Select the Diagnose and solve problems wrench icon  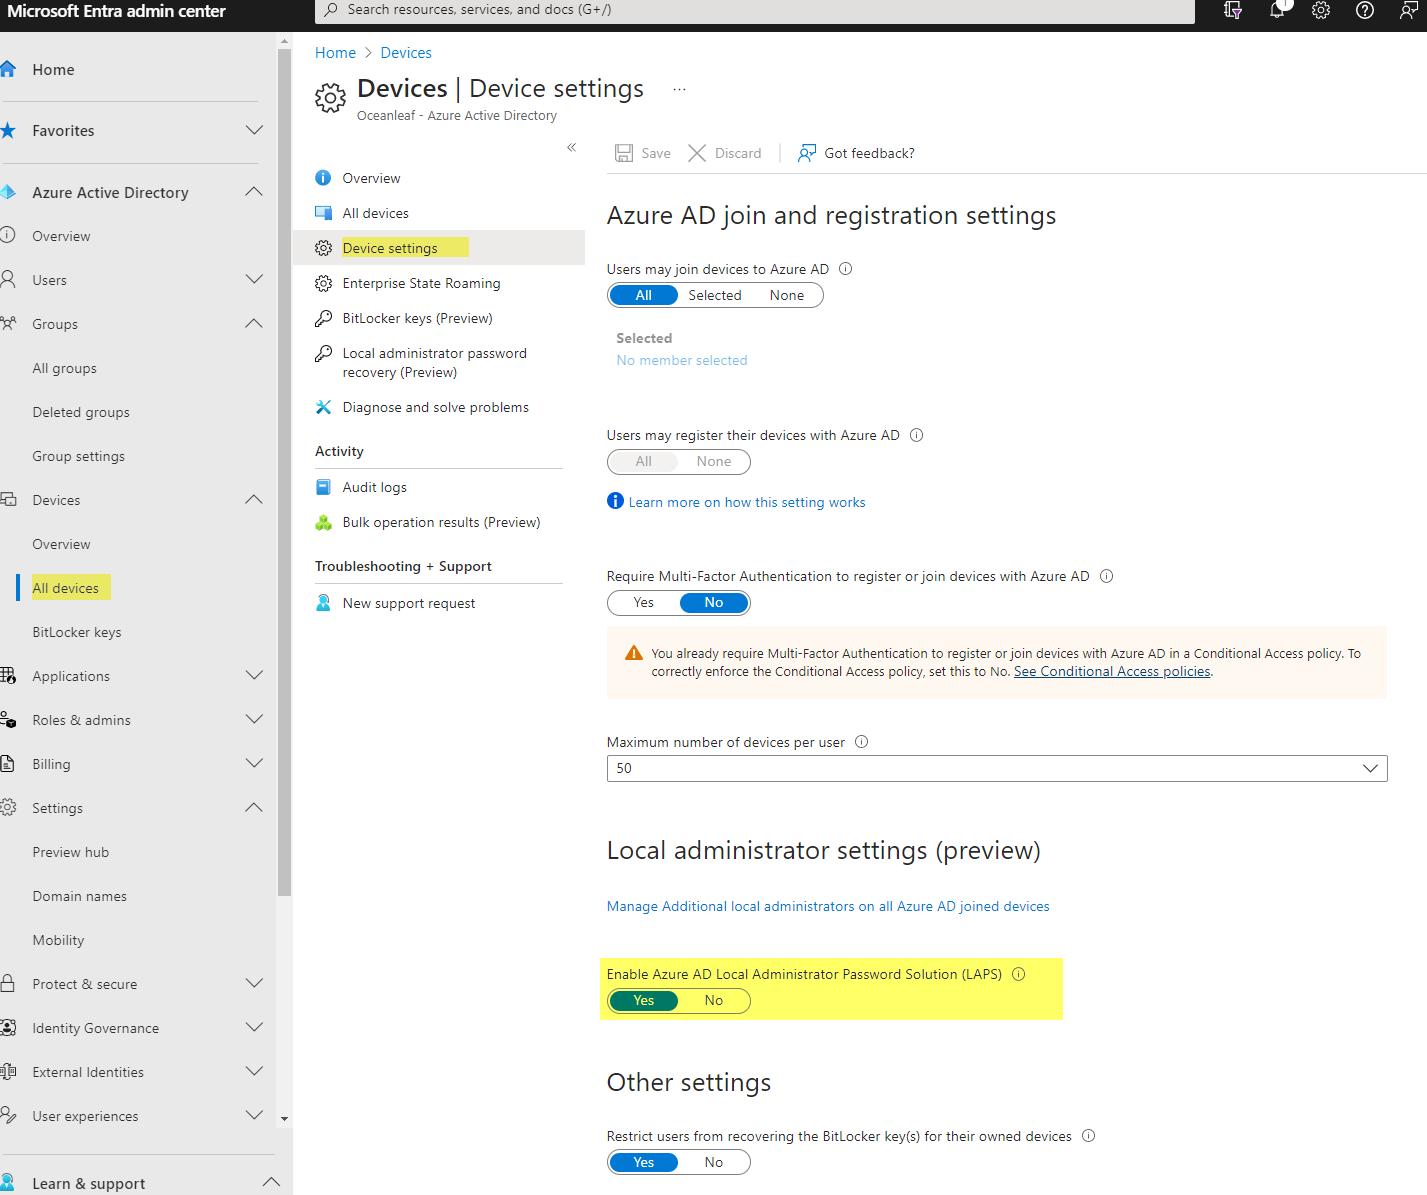324,407
